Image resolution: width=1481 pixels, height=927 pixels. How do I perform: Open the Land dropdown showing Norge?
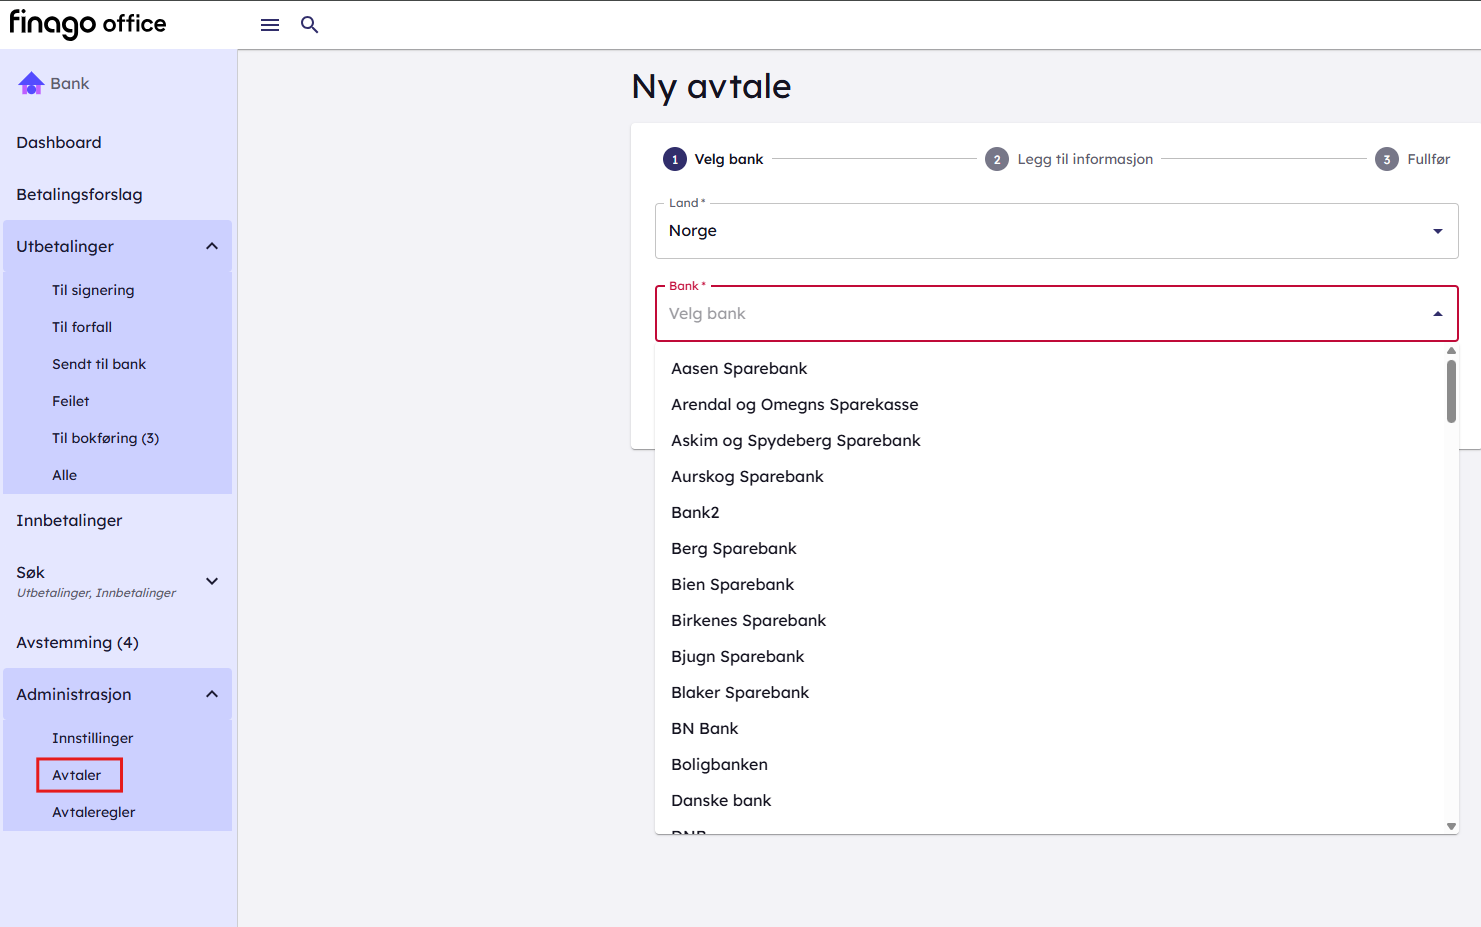pyautogui.click(x=1056, y=231)
